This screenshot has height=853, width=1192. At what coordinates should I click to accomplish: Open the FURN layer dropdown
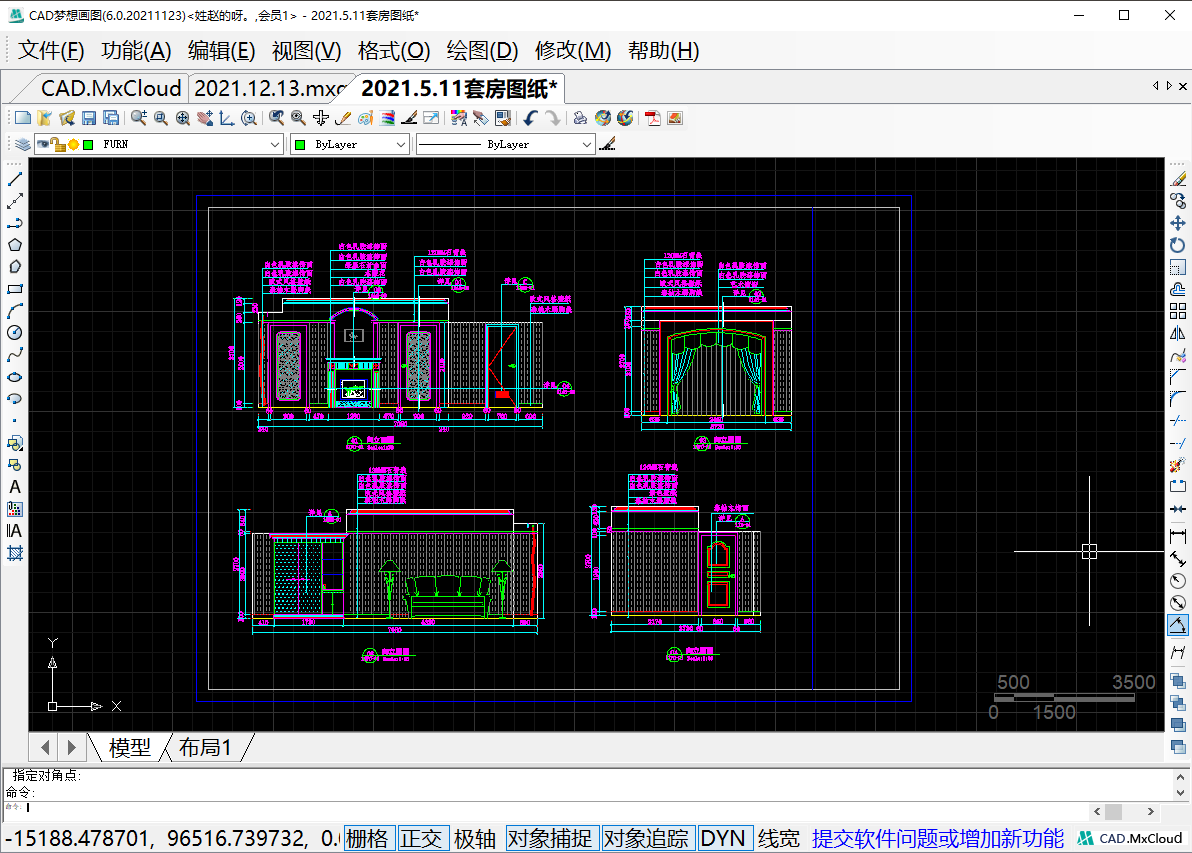274,144
